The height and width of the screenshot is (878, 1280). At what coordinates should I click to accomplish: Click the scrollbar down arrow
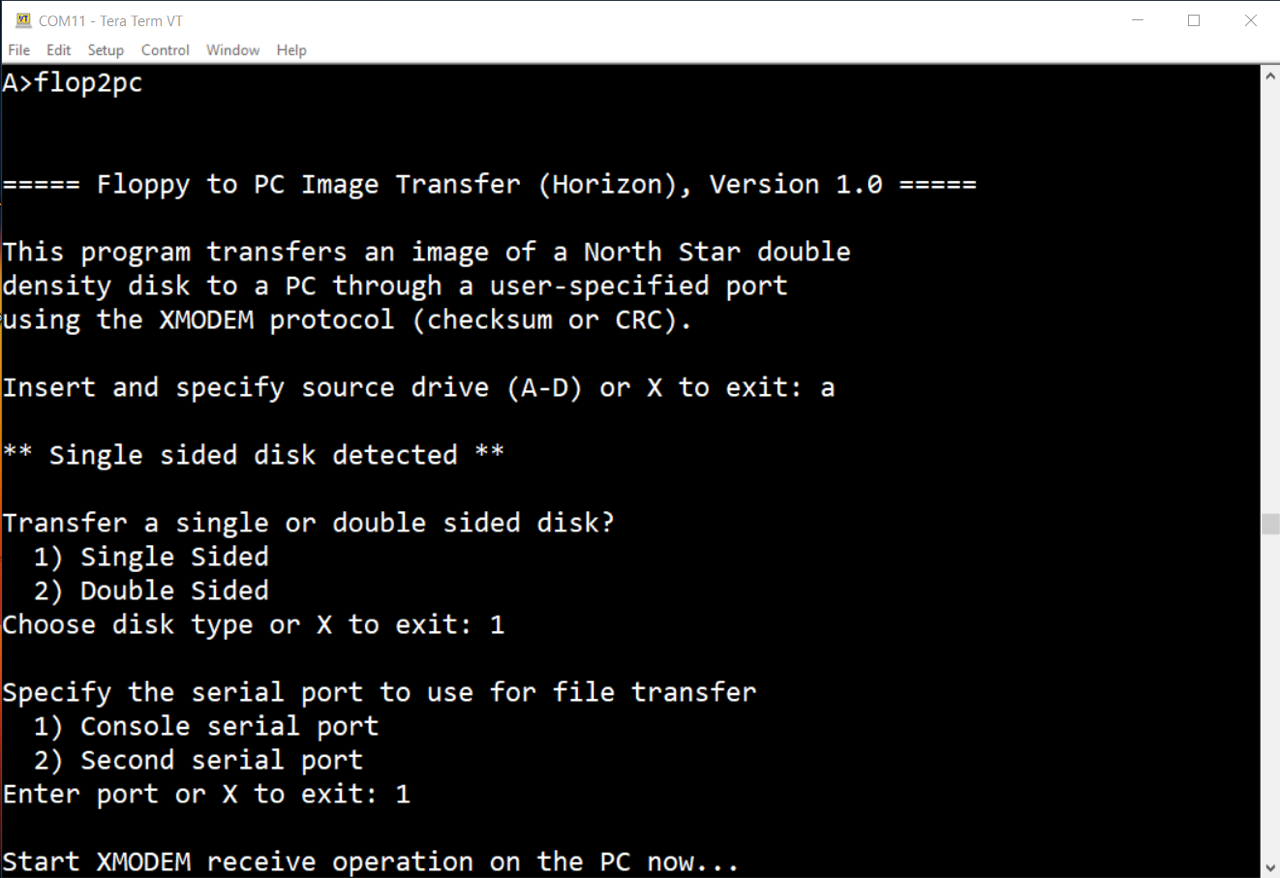(1271, 867)
